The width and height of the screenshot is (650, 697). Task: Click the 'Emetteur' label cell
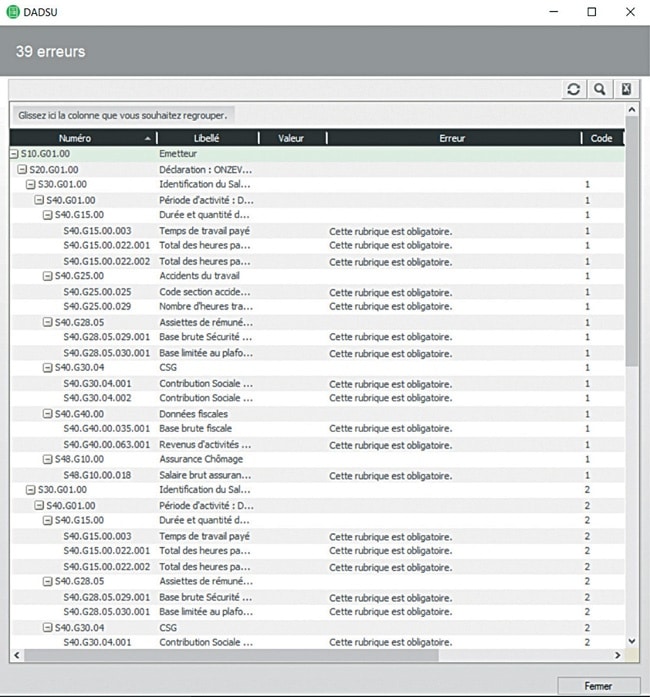click(x=178, y=154)
